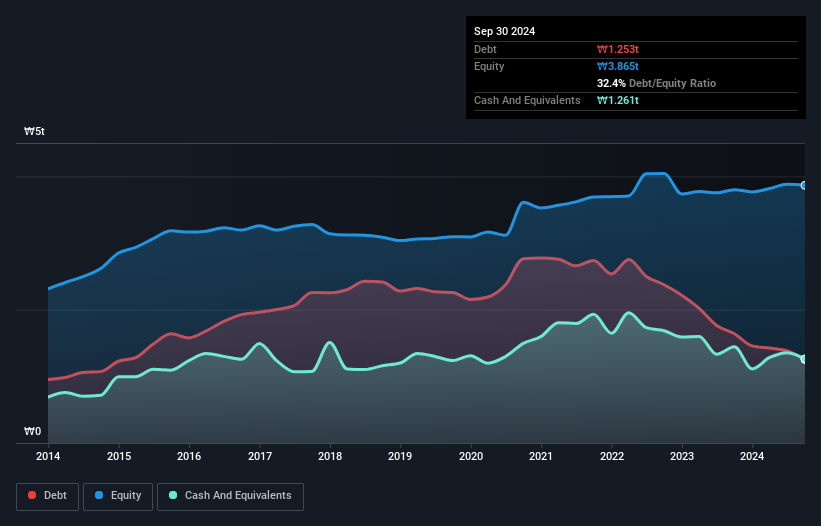
Task: Click the 2019 x-axis label
Action: pyautogui.click(x=400, y=456)
